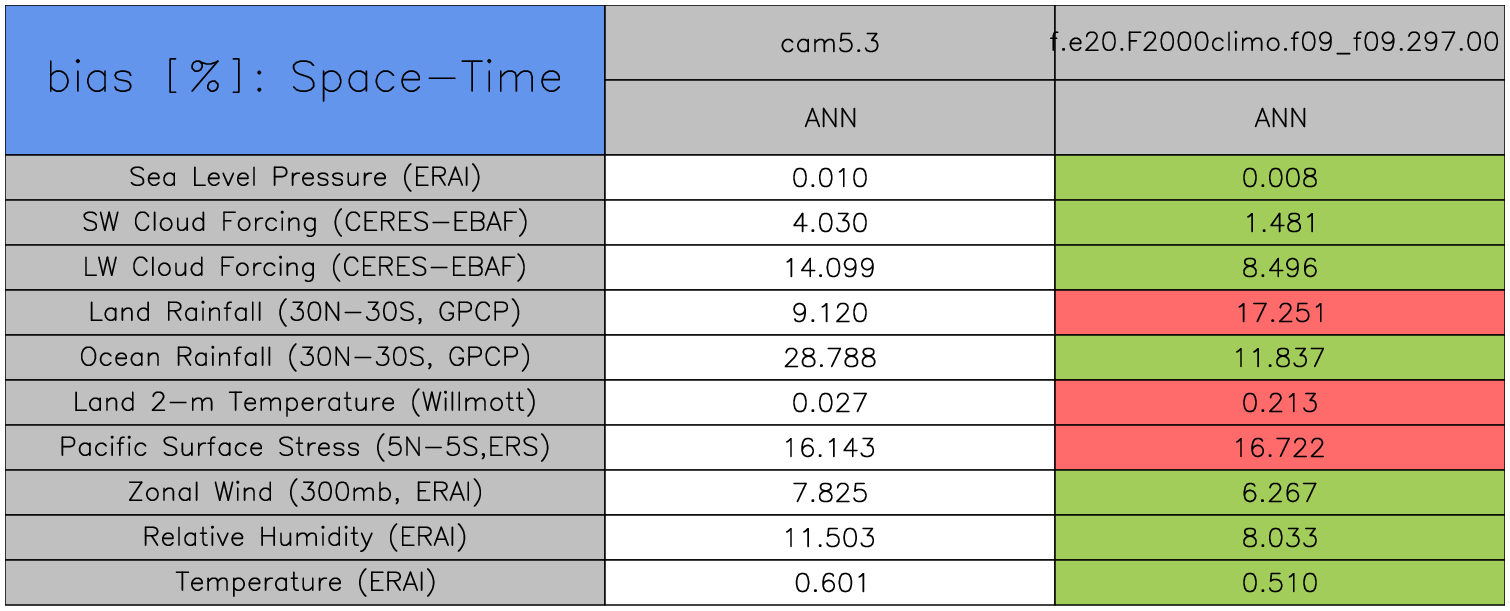Select the red cell with value 0.213
1510x611 pixels.
(1280, 403)
